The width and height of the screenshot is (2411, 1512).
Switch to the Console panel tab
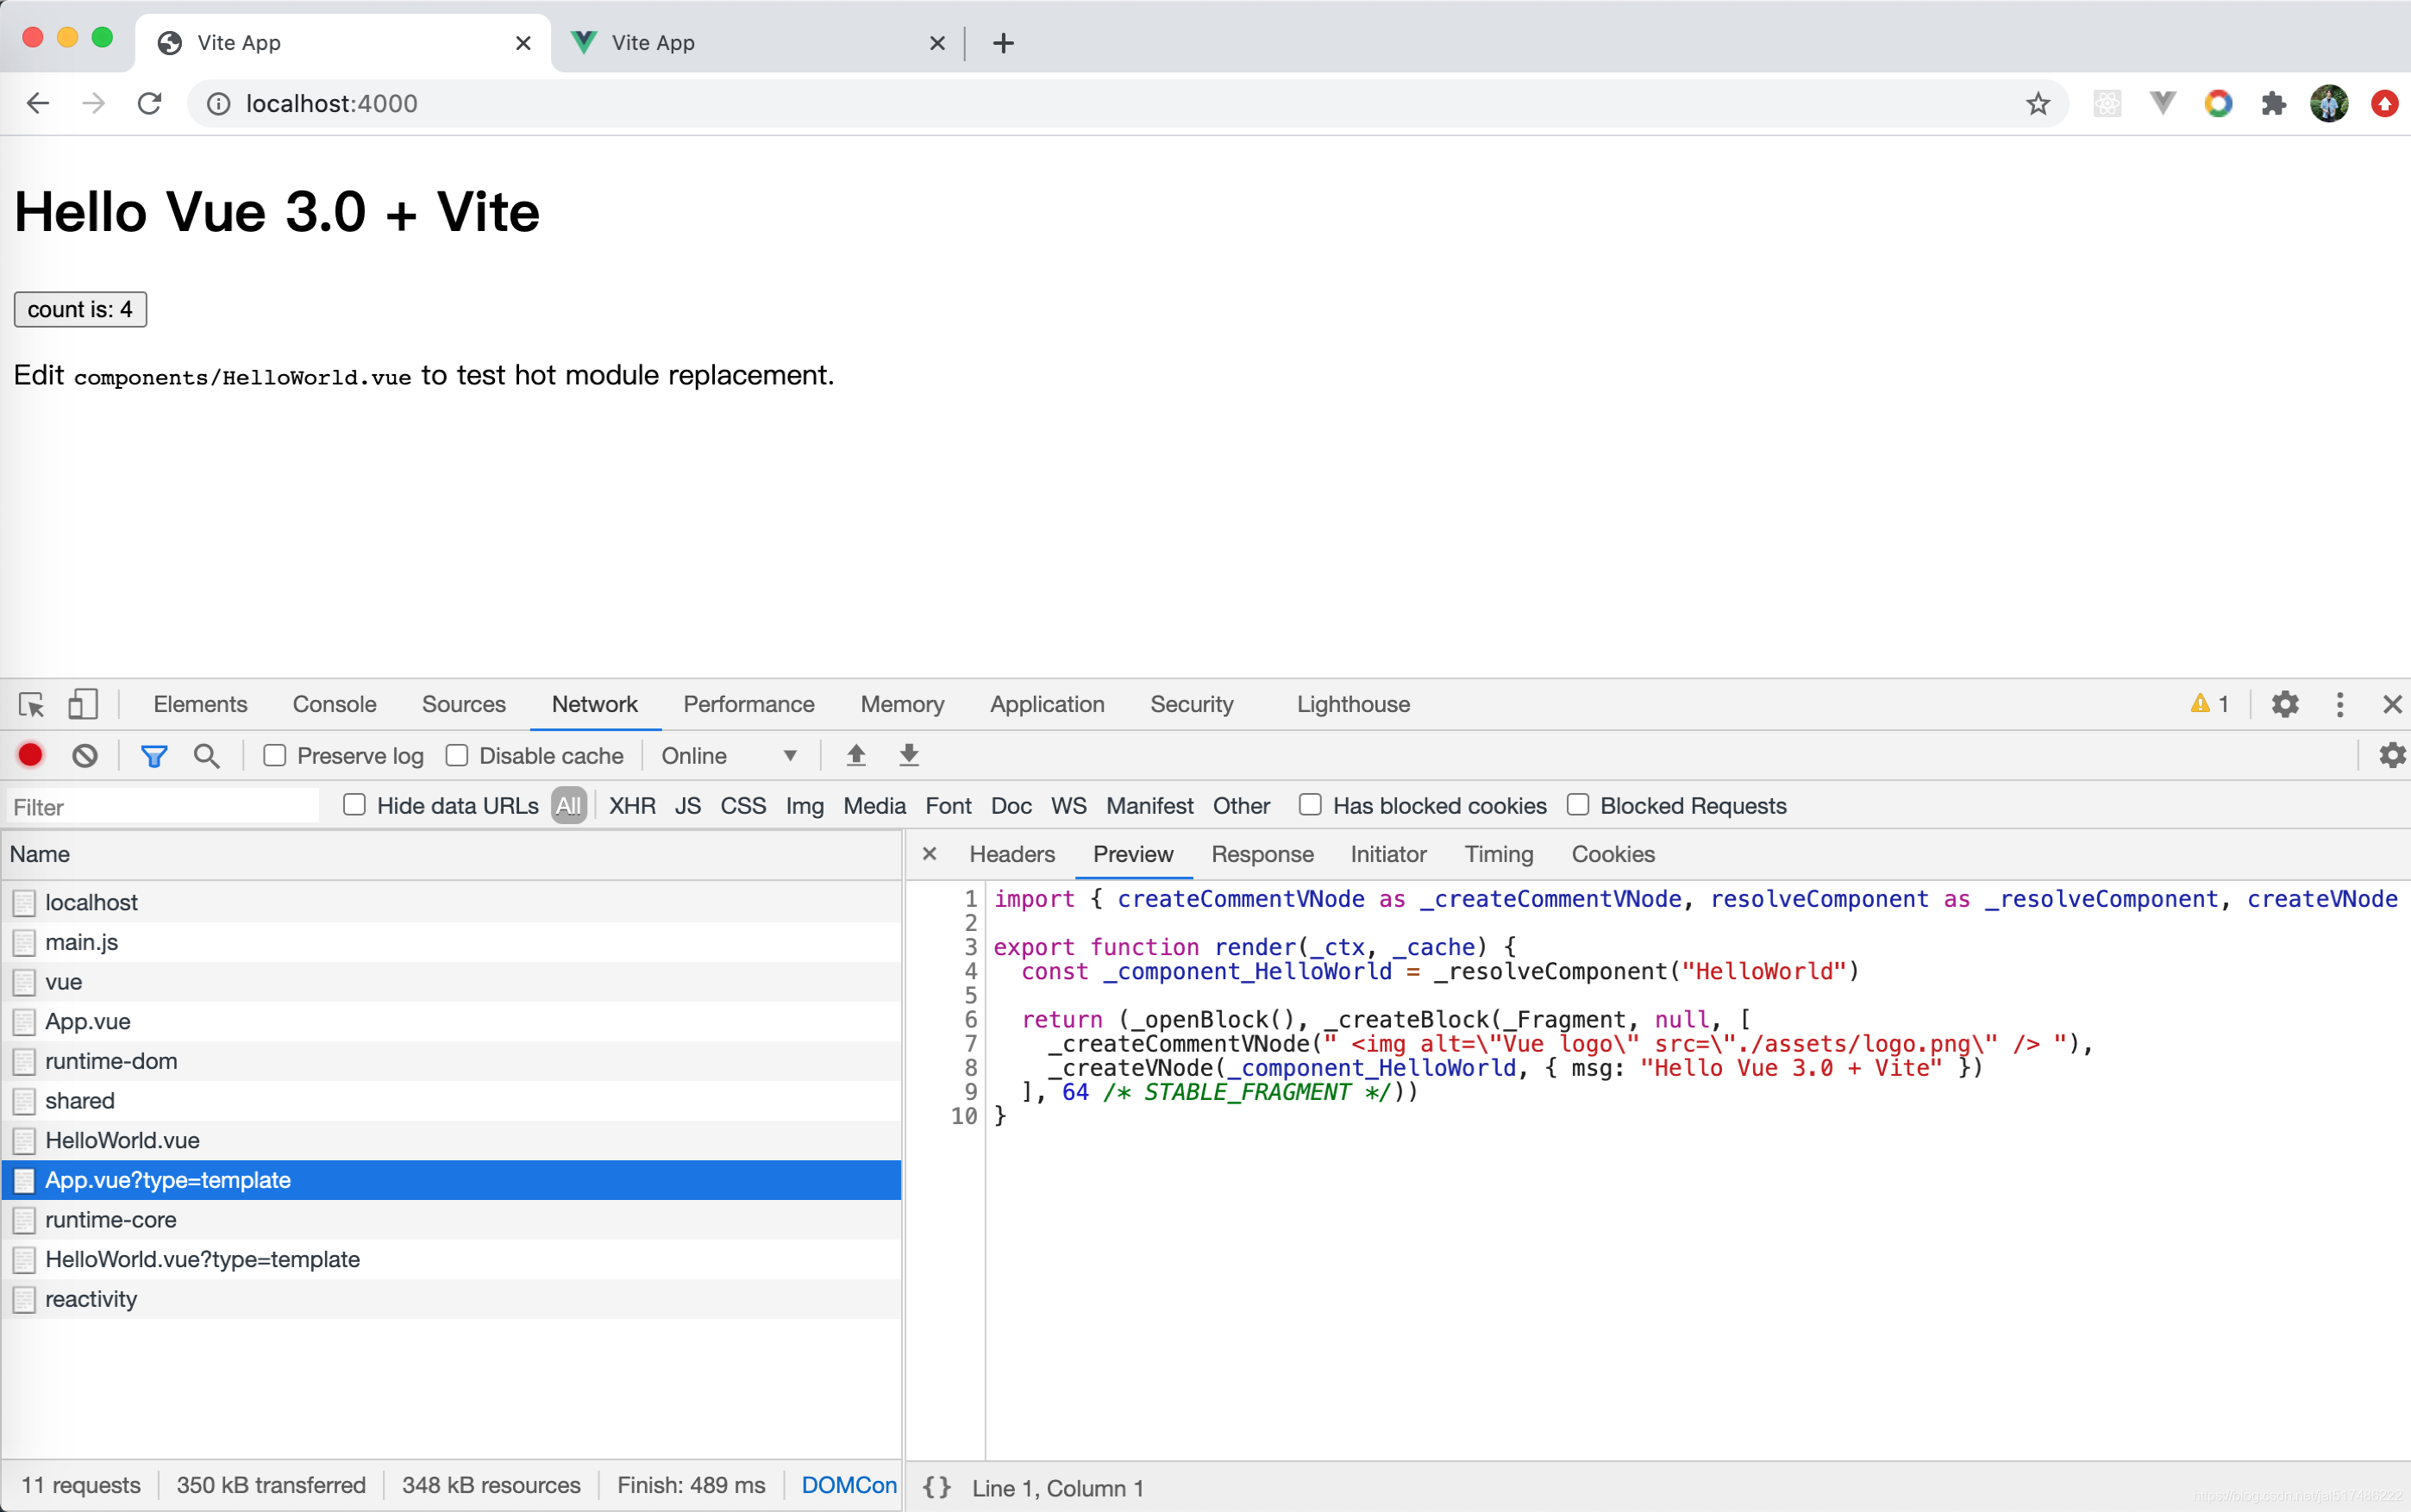click(x=335, y=703)
